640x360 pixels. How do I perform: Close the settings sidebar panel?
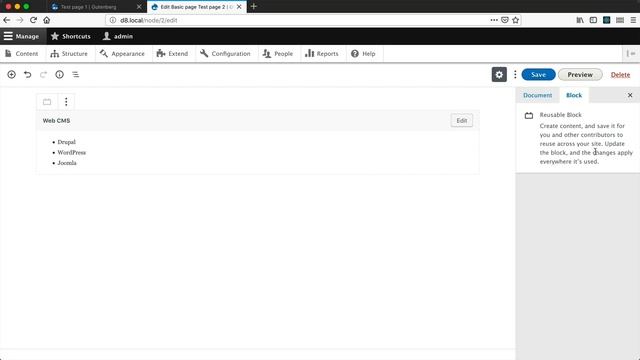(x=630, y=95)
